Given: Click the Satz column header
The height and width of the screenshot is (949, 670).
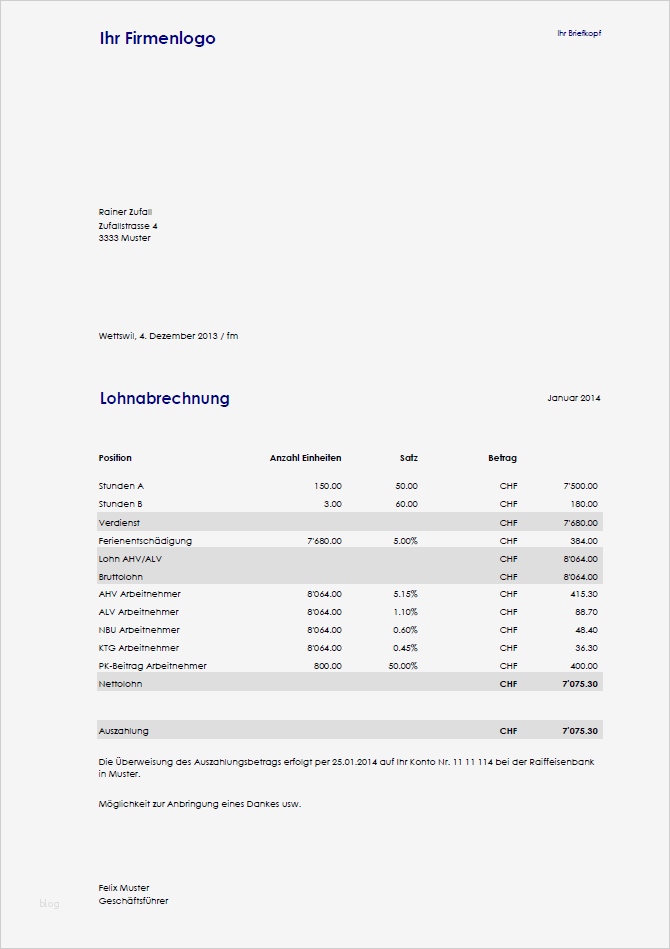Looking at the screenshot, I should [408, 458].
